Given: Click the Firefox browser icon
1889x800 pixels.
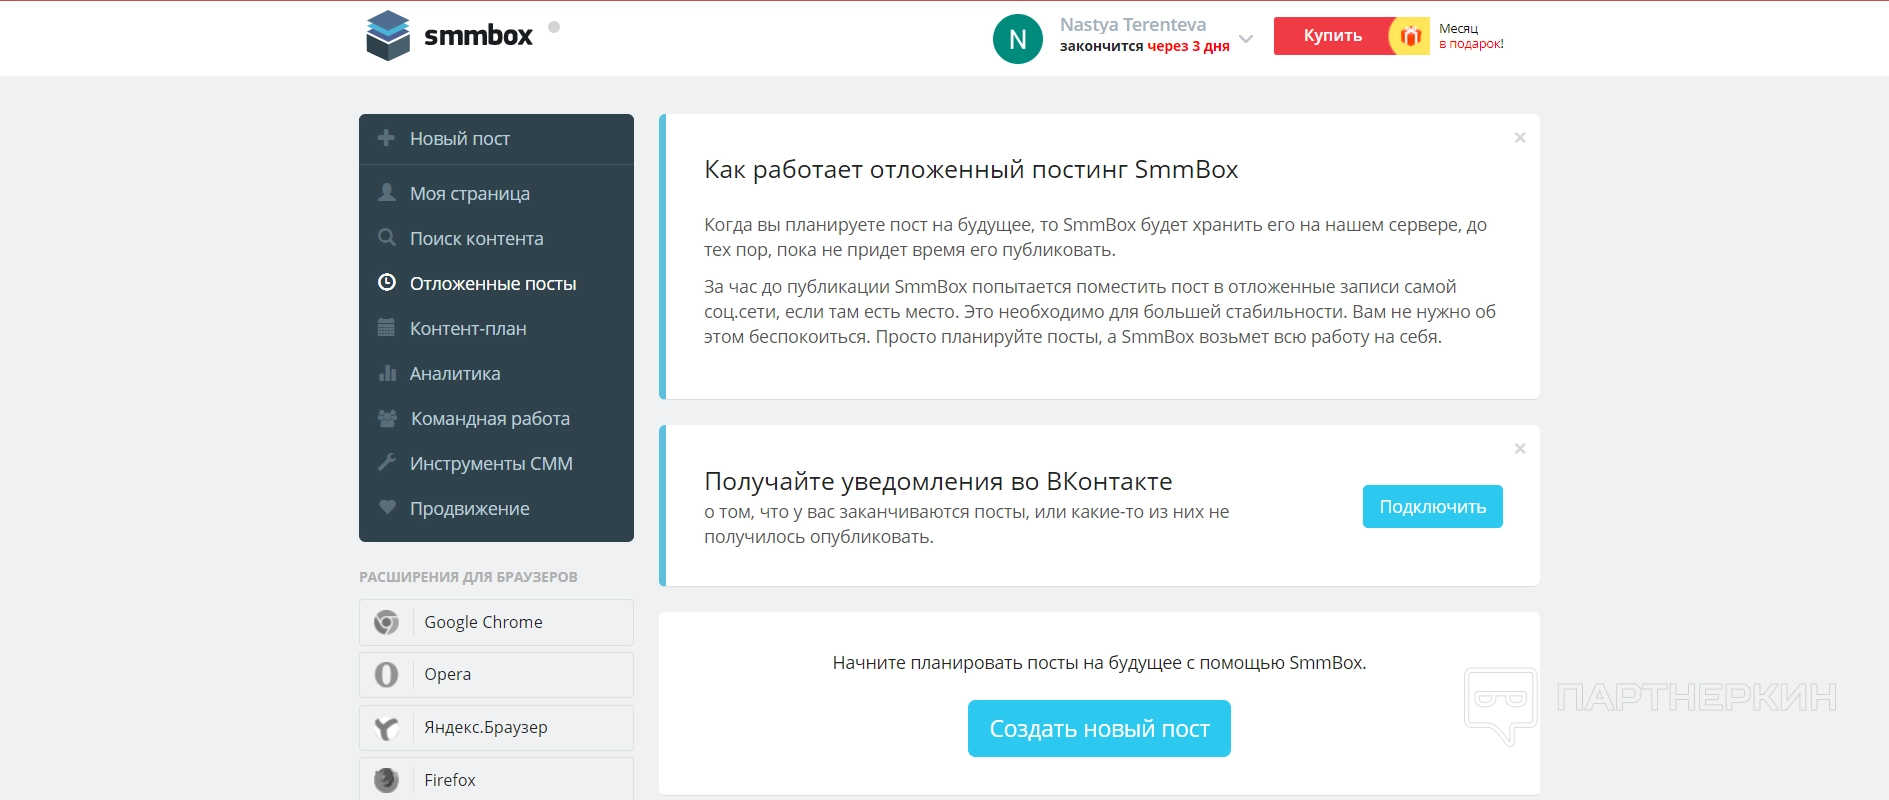Looking at the screenshot, I should tap(387, 780).
